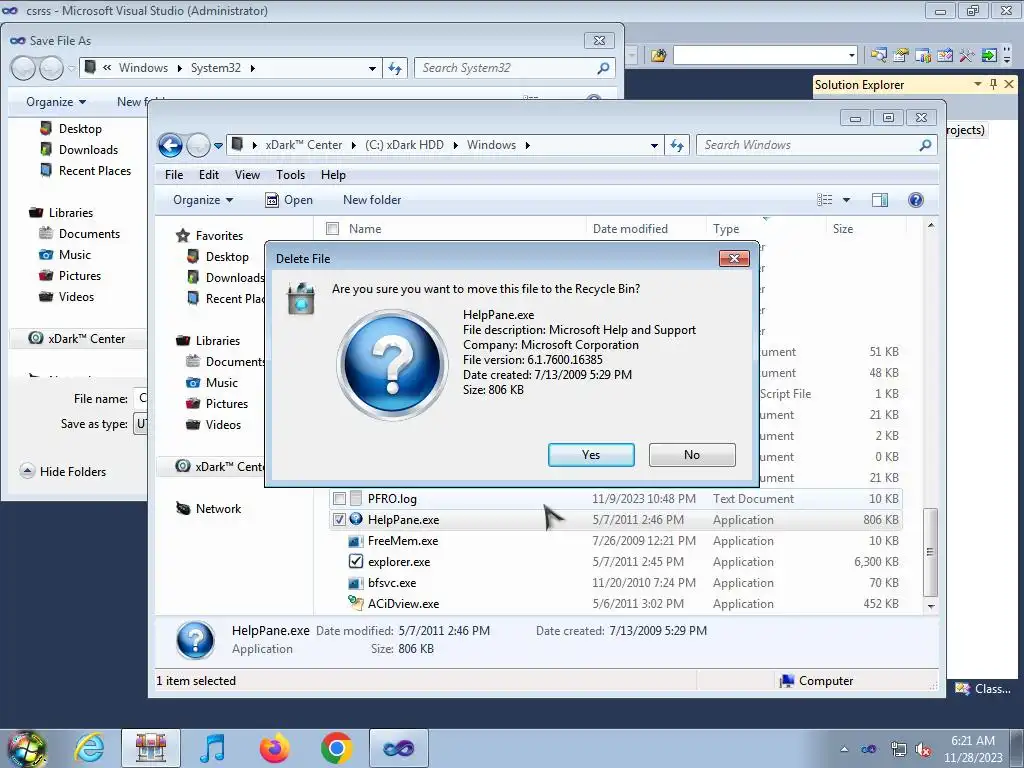Viewport: 1024px width, 768px height.
Task: Close the Delete File dialog
Action: 734,259
